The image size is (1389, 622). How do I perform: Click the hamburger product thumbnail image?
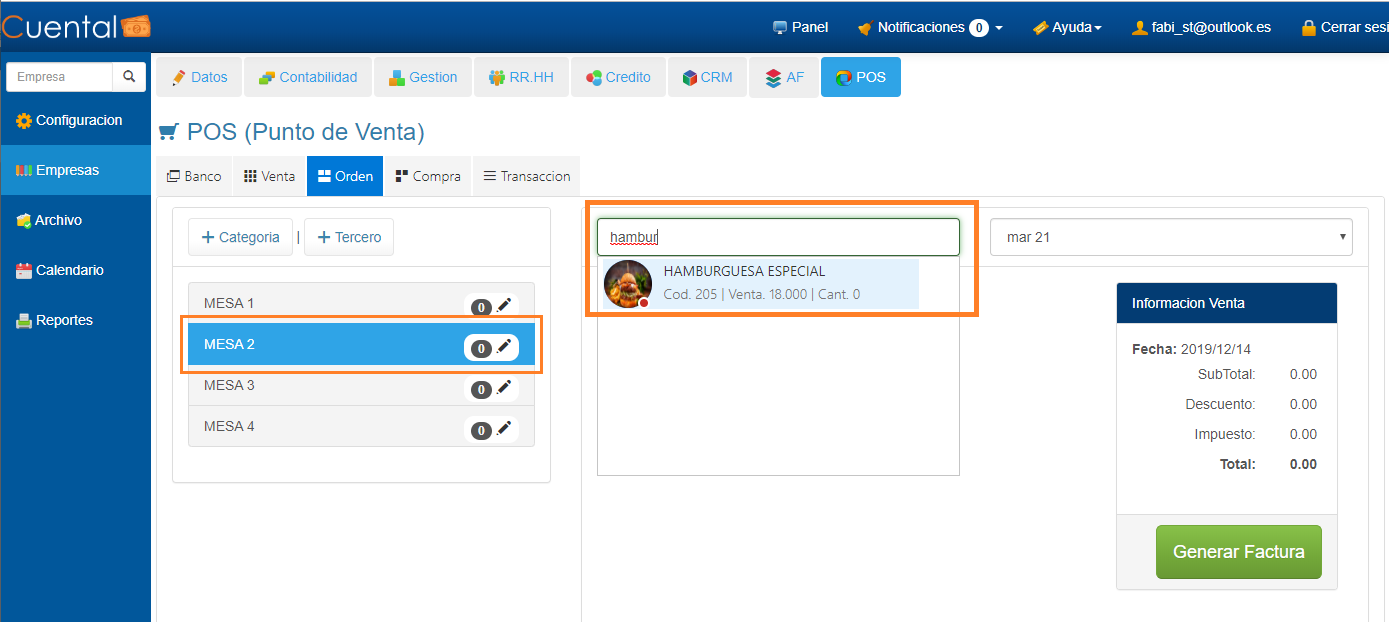pos(628,284)
